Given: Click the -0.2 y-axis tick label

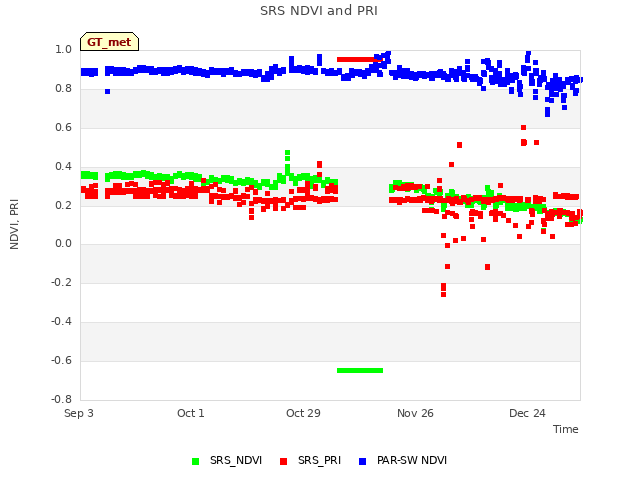Looking at the screenshot, I should coord(61,282).
